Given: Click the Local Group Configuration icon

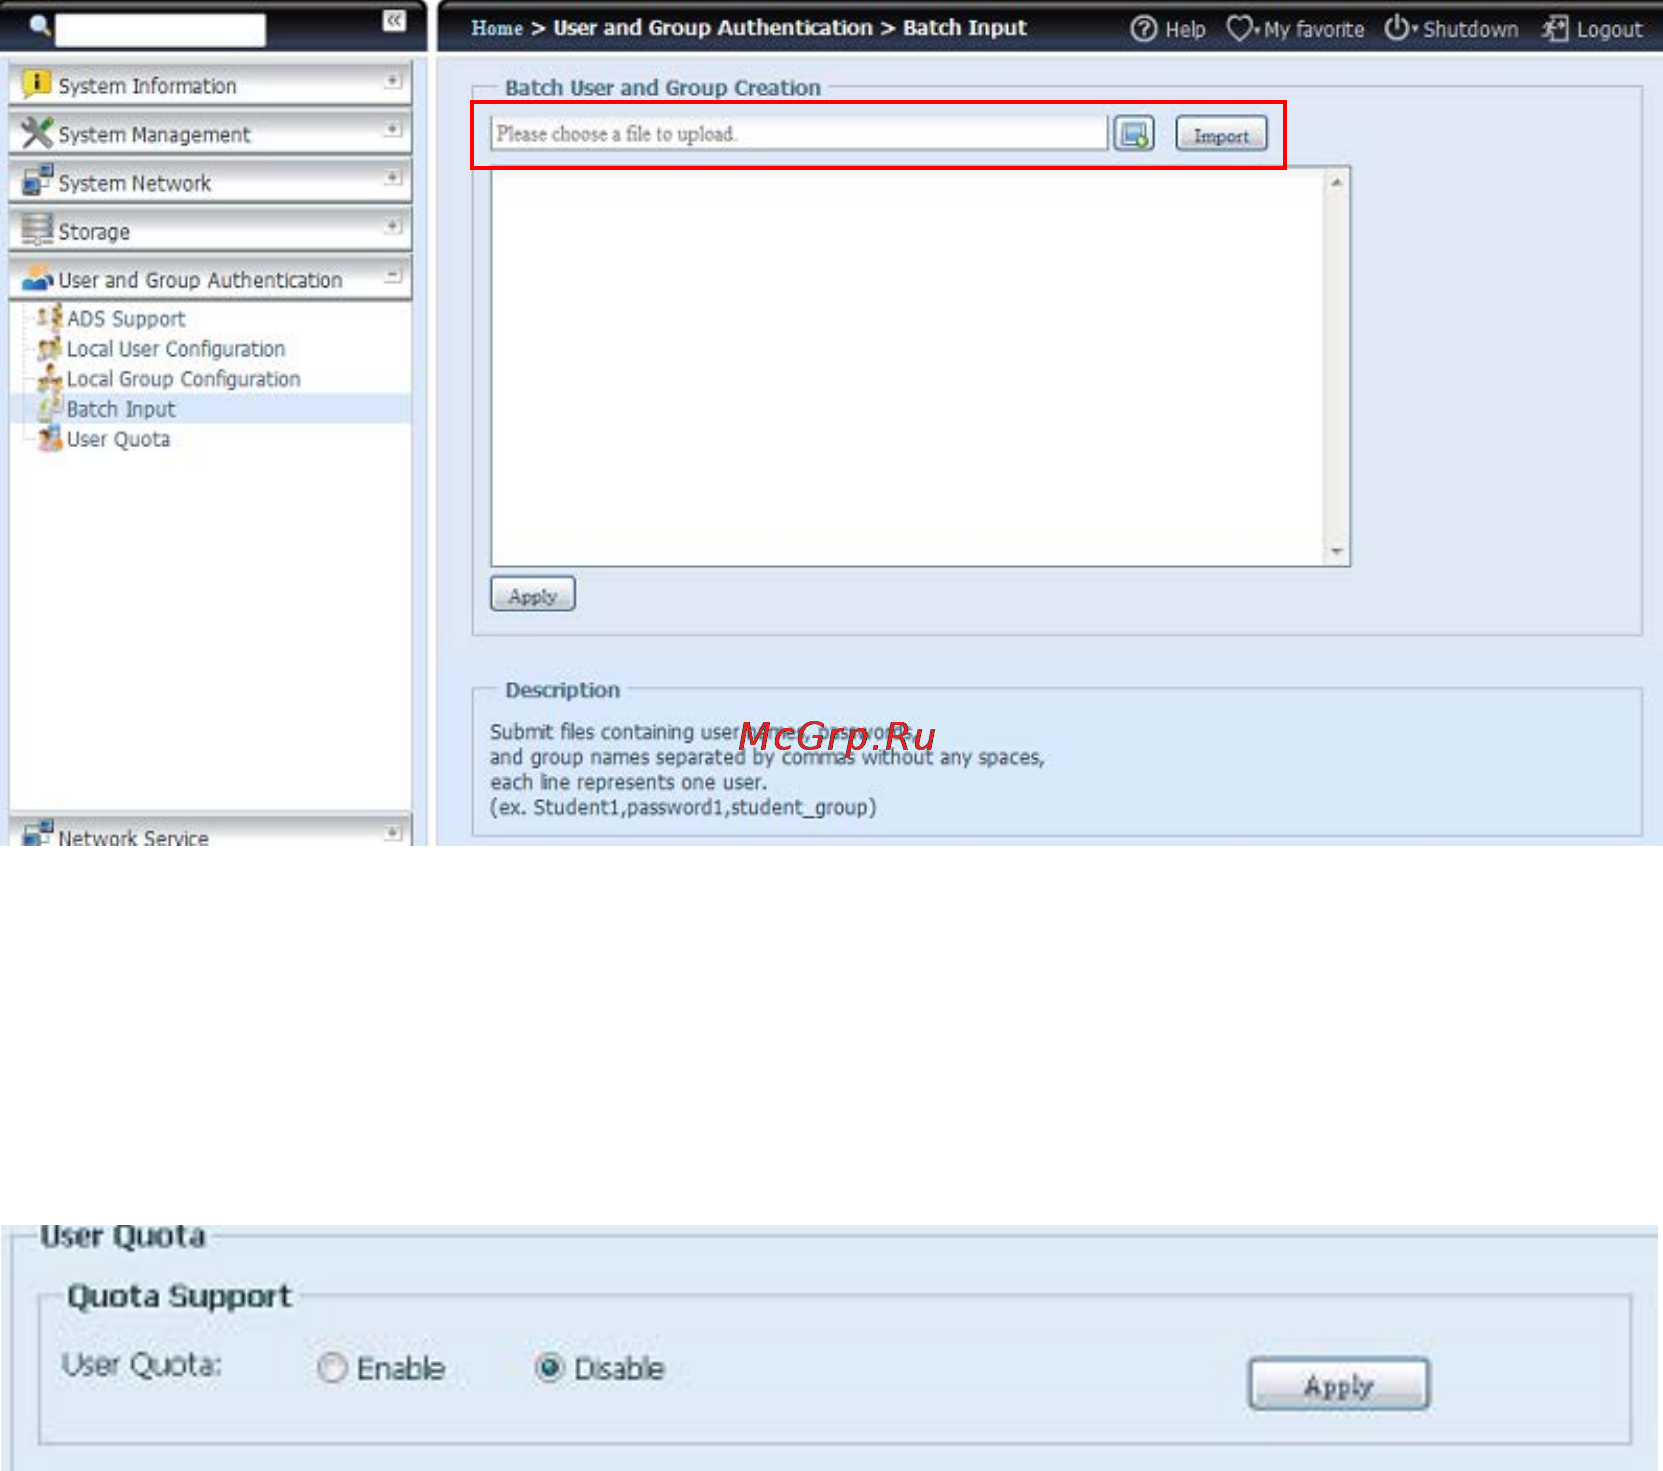Looking at the screenshot, I should (x=49, y=378).
